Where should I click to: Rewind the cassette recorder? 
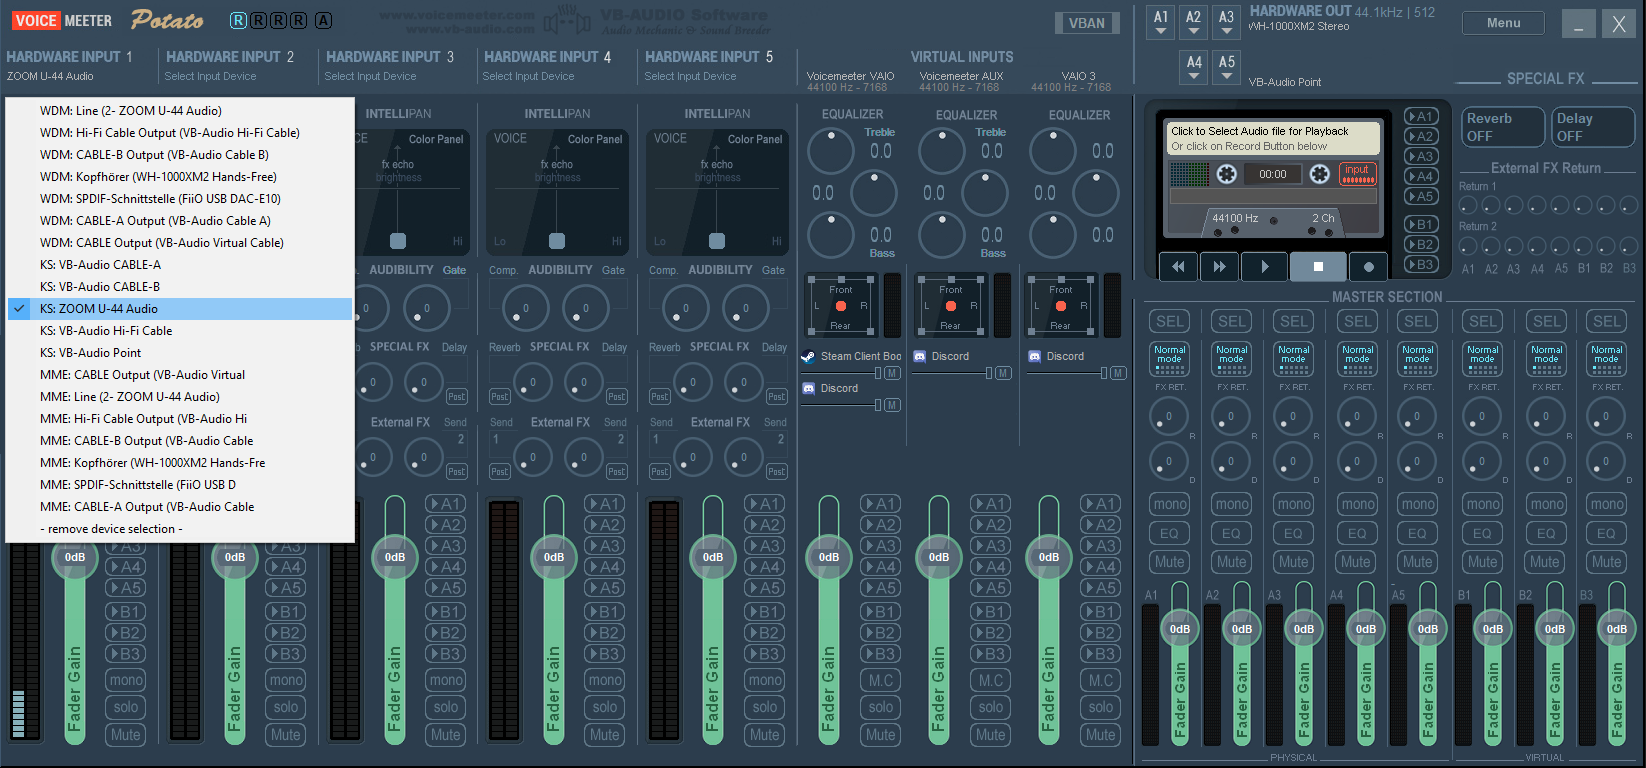(1178, 266)
